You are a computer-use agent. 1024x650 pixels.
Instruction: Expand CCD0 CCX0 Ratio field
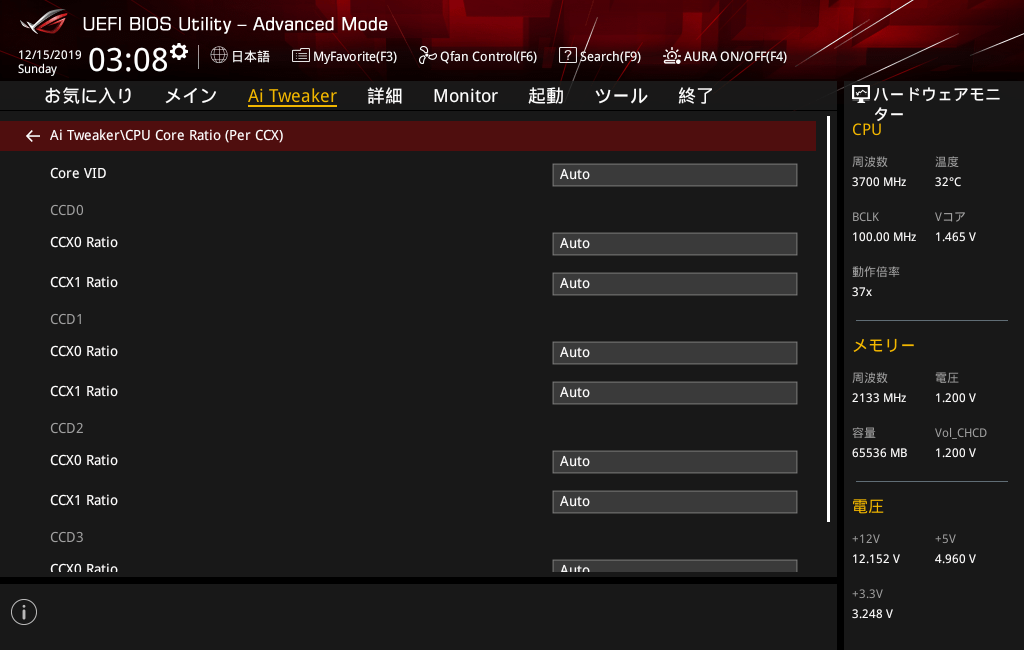click(674, 244)
